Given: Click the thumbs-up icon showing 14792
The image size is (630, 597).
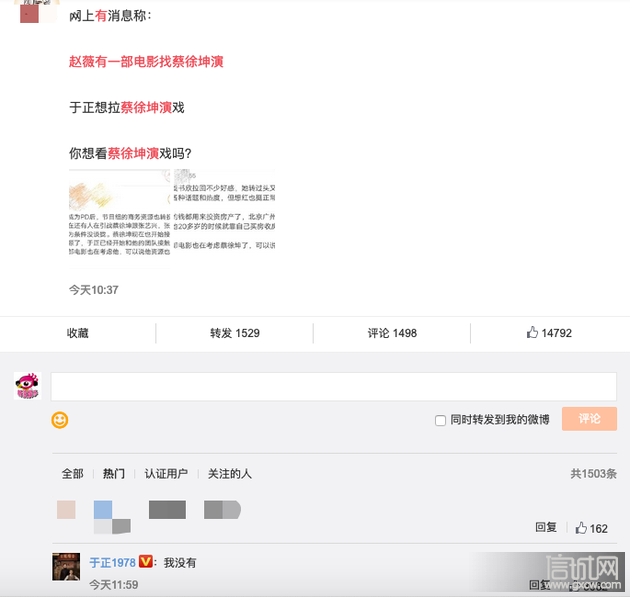Looking at the screenshot, I should 532,332.
